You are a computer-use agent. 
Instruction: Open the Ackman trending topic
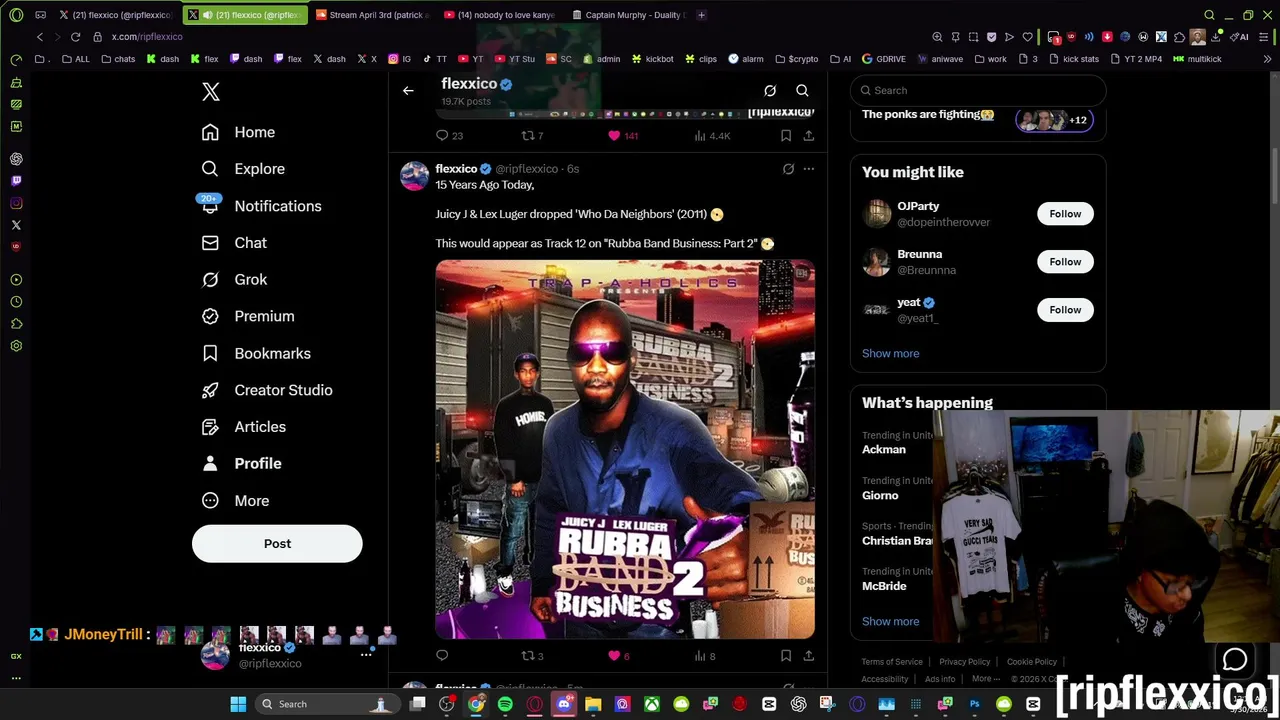pos(884,450)
